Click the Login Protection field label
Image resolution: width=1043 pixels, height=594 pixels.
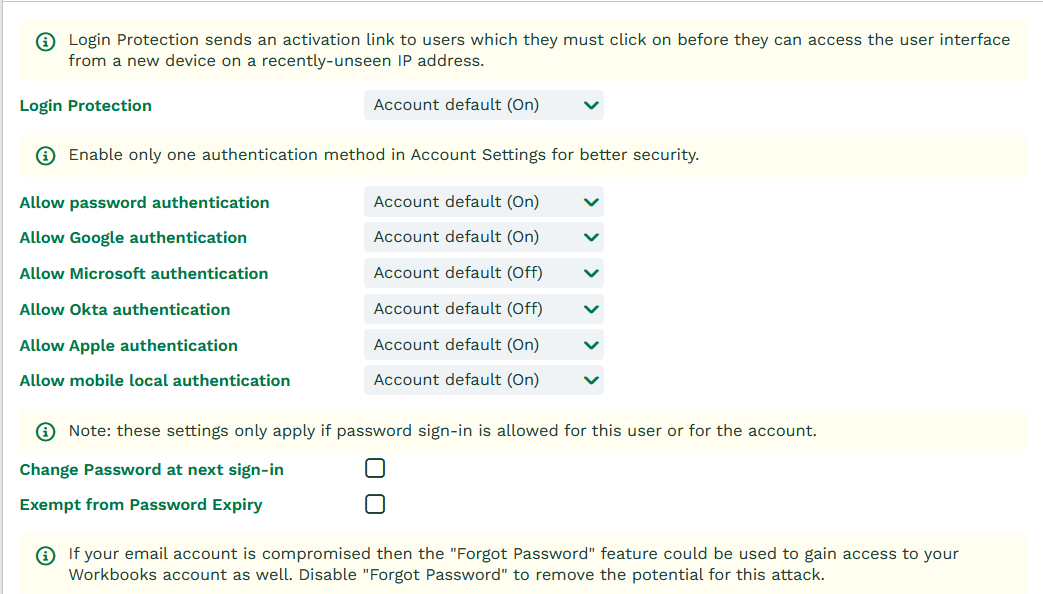tap(86, 106)
